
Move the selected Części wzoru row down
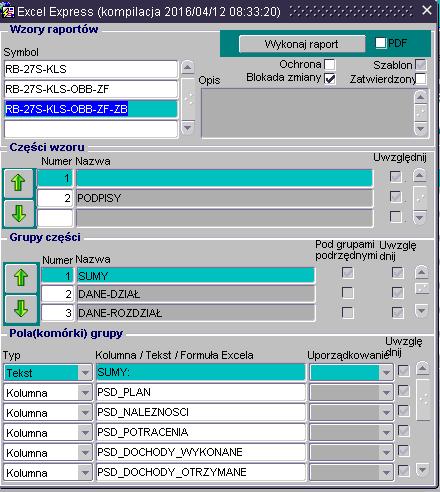(x=18, y=214)
